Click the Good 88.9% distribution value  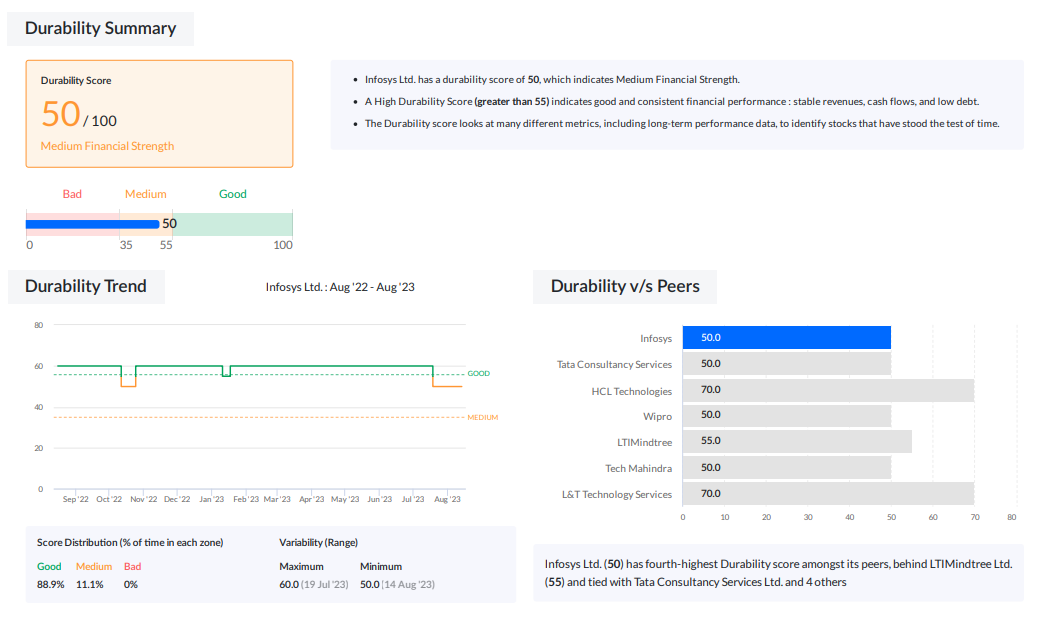coord(51,584)
